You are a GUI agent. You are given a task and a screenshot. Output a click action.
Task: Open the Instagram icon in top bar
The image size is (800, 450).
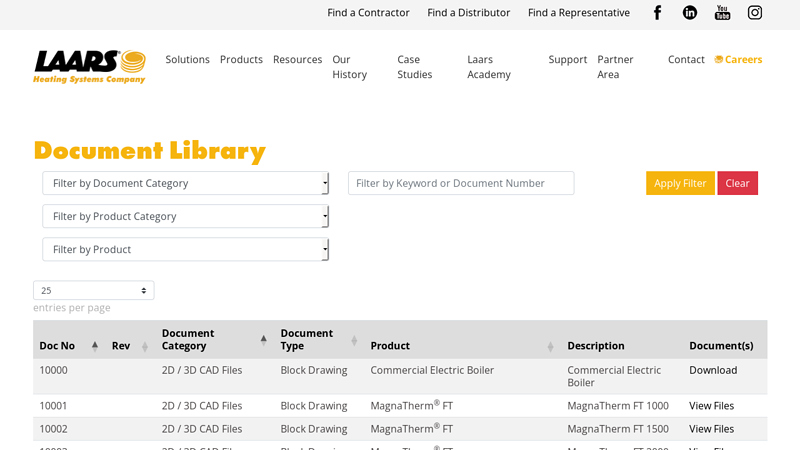click(x=755, y=13)
